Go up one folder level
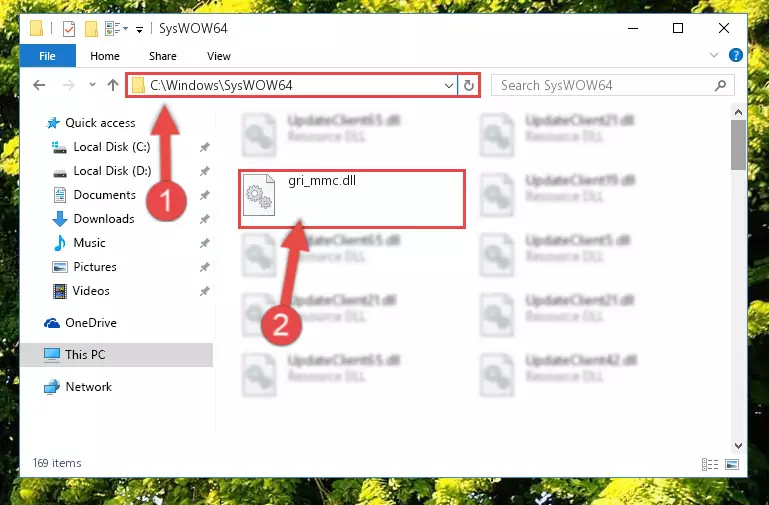769x505 pixels. point(113,85)
